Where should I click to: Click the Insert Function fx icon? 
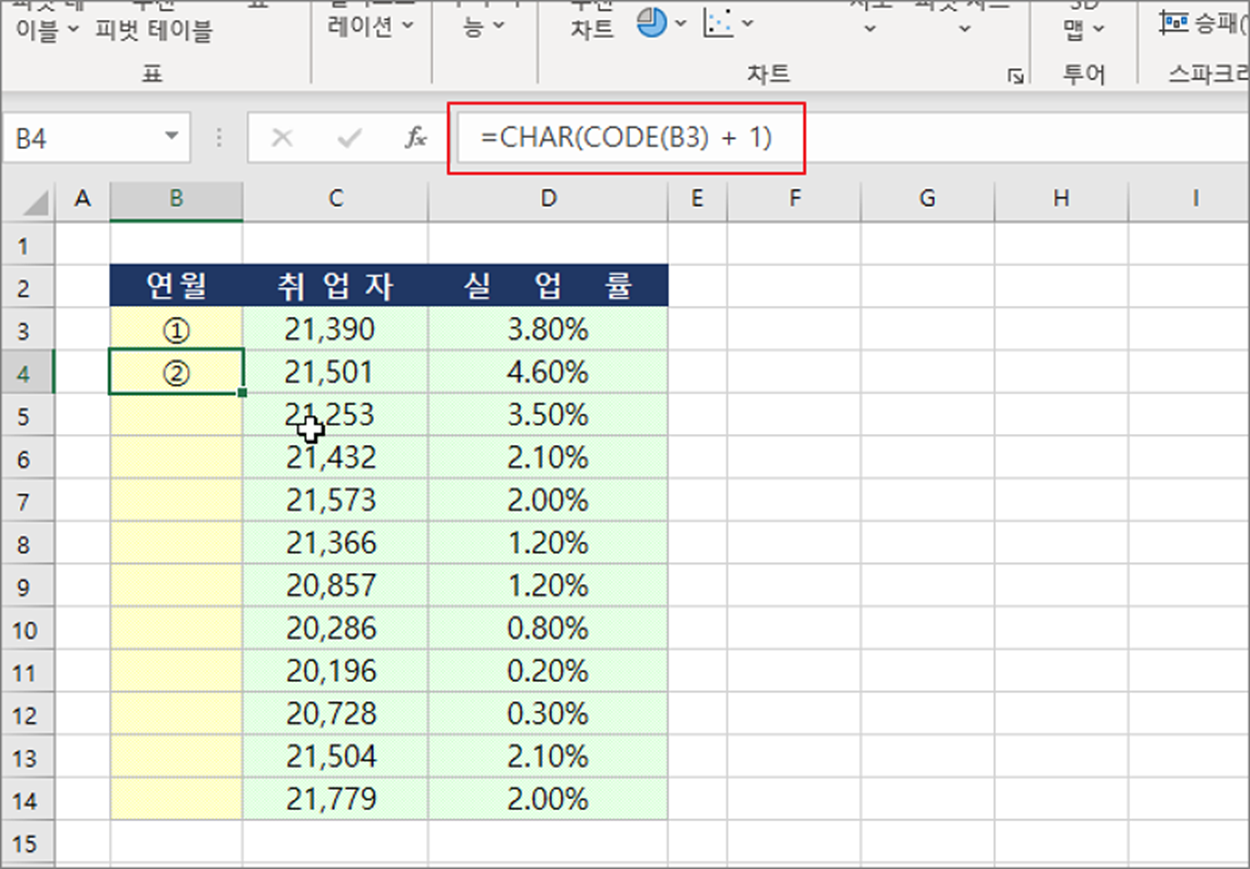[x=416, y=138]
